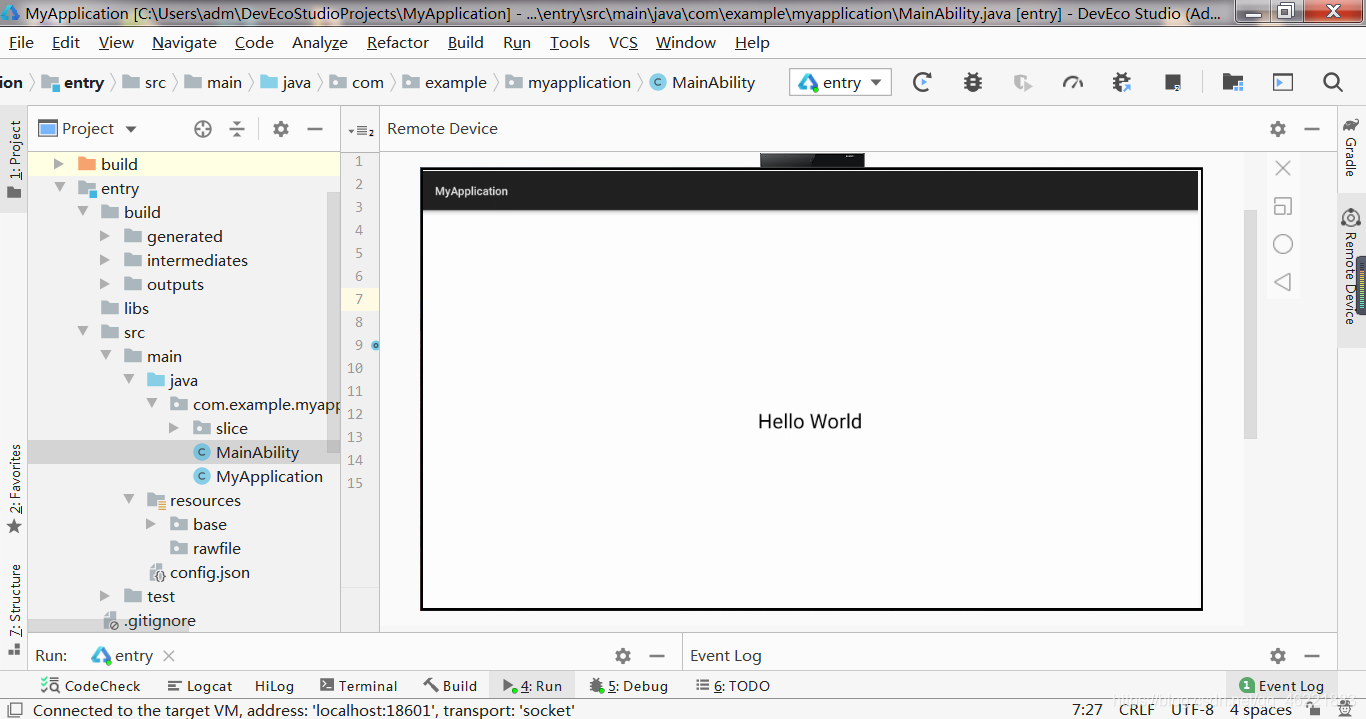Open the project structure icon

1233,83
